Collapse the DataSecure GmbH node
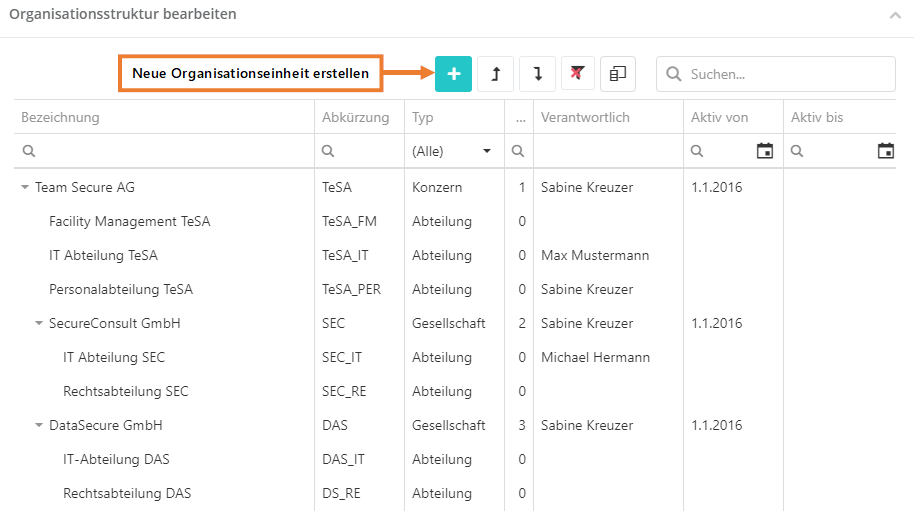This screenshot has height=511, width=914. (39, 425)
